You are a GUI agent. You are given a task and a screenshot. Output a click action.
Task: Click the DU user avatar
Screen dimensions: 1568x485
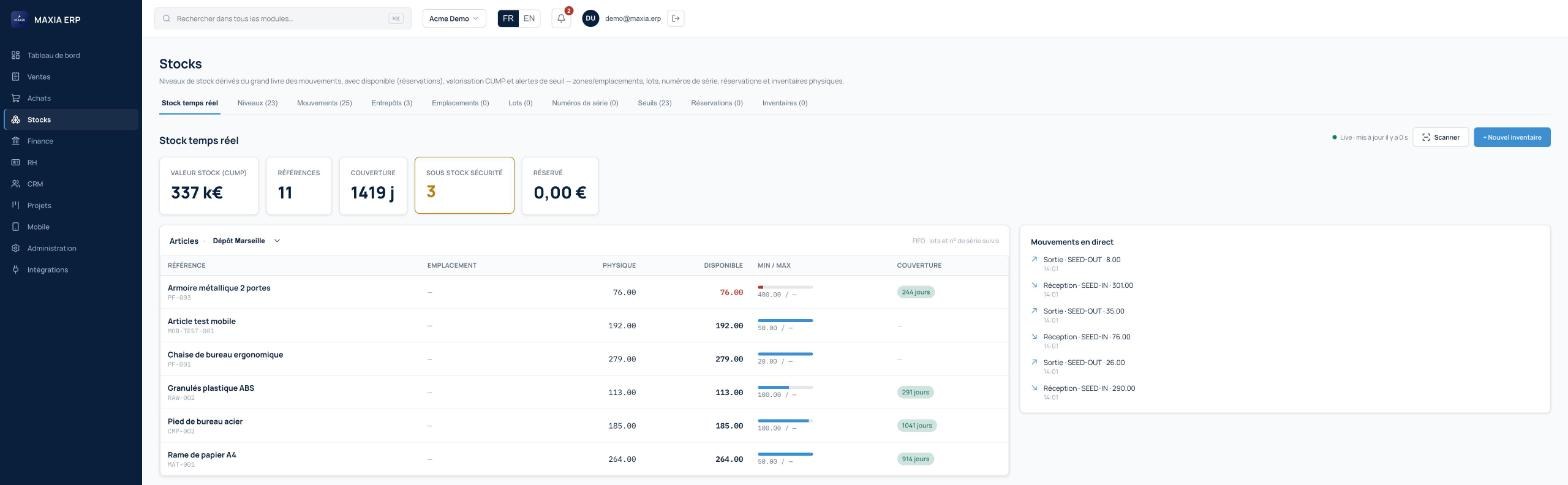pyautogui.click(x=590, y=18)
